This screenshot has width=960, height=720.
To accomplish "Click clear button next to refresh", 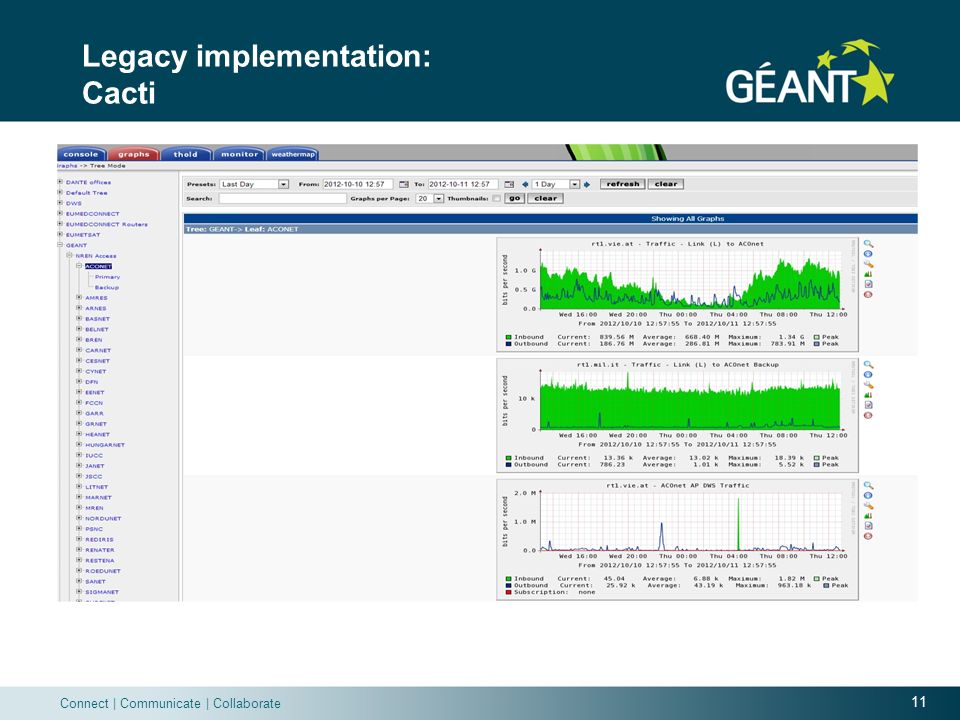I will [x=666, y=184].
